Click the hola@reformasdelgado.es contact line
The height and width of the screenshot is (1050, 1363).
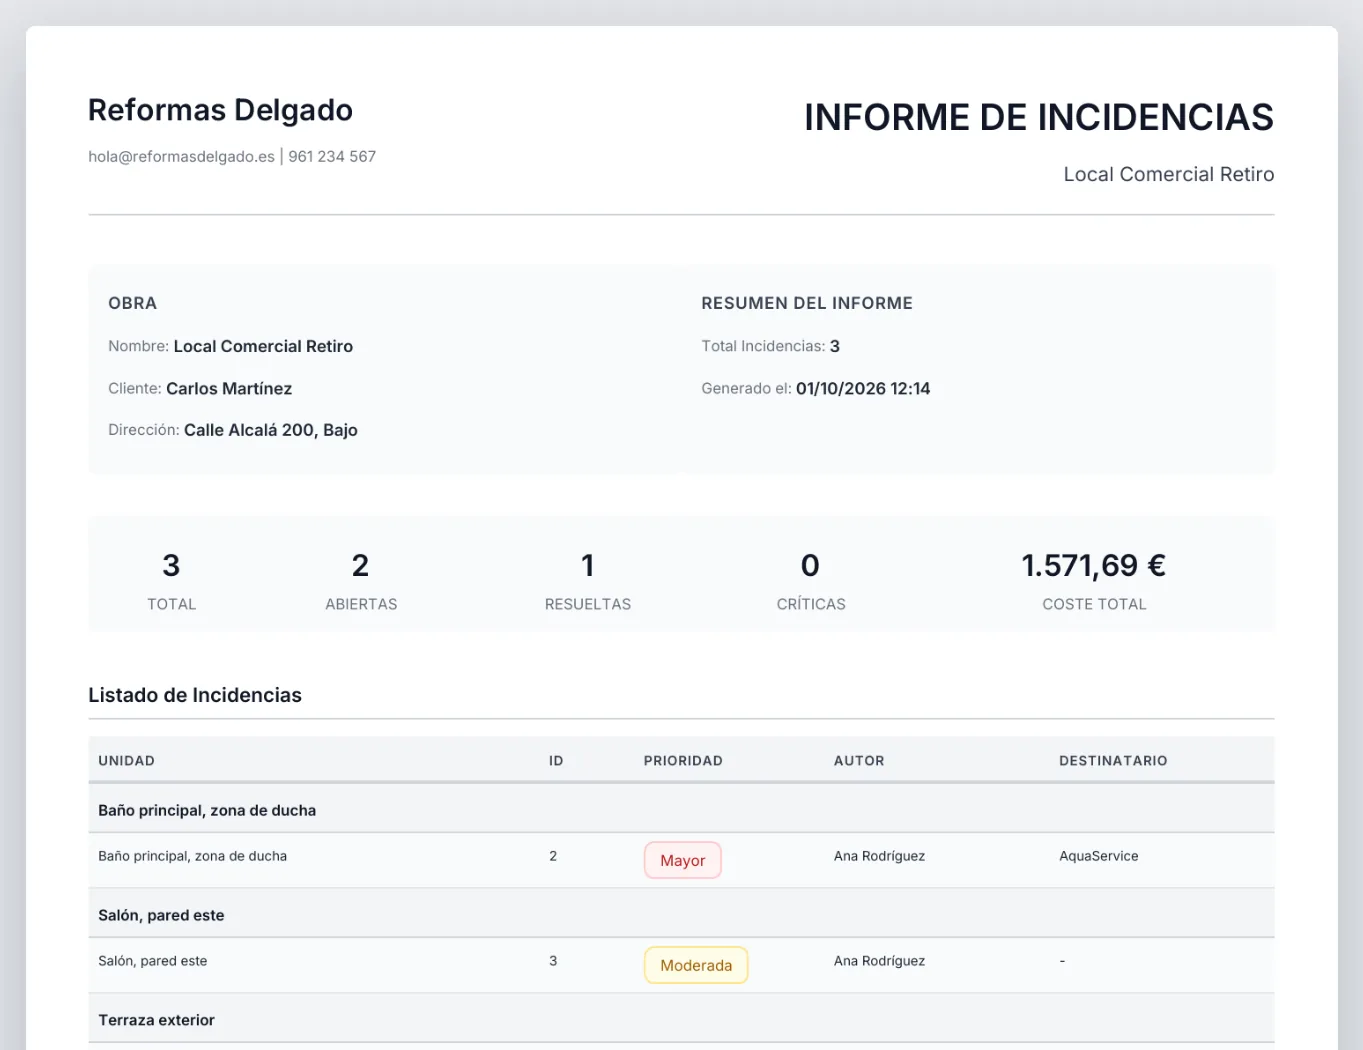pyautogui.click(x=232, y=156)
